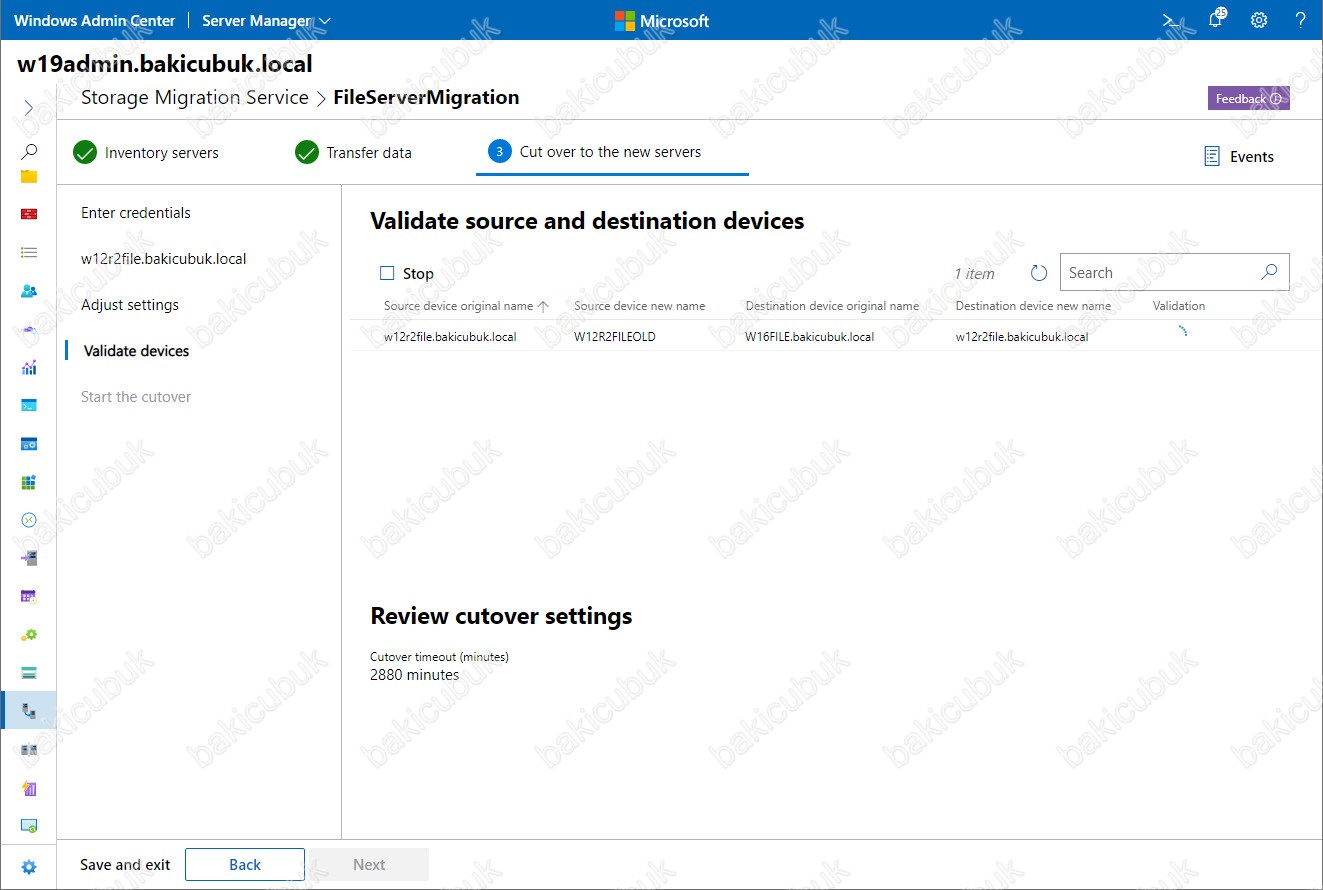
Task: Click Destination device new name column header
Action: tap(1033, 306)
